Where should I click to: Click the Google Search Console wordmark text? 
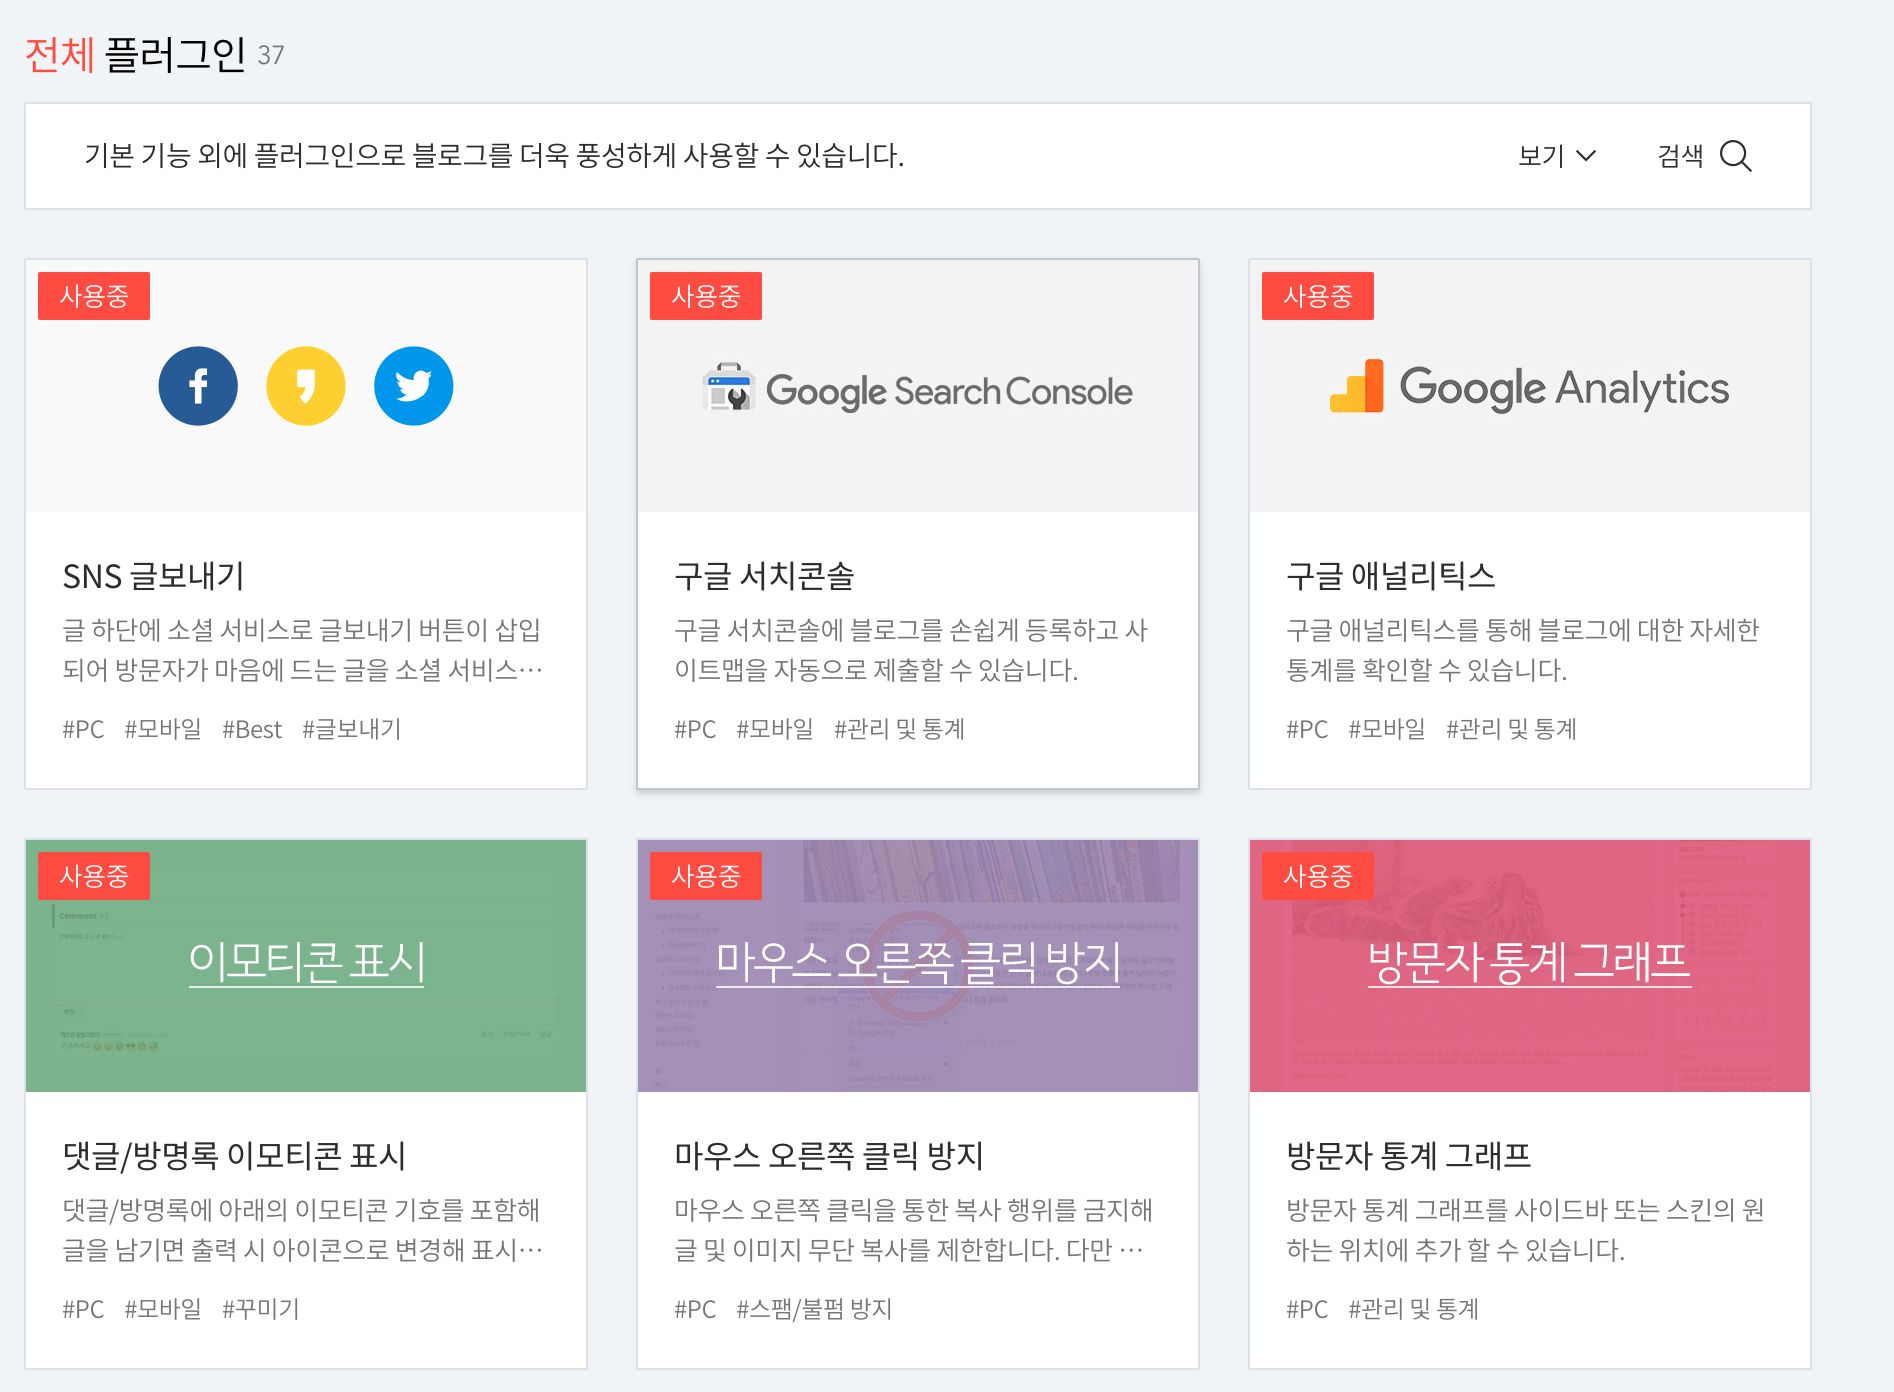pyautogui.click(x=949, y=391)
